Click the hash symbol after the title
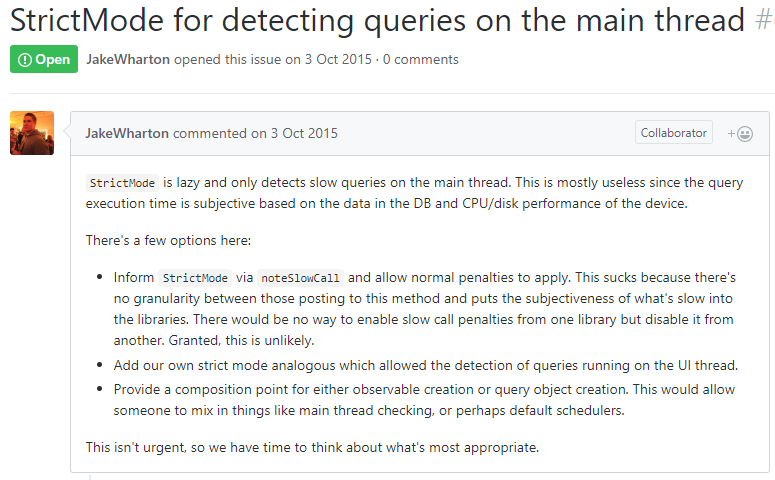 tap(764, 20)
